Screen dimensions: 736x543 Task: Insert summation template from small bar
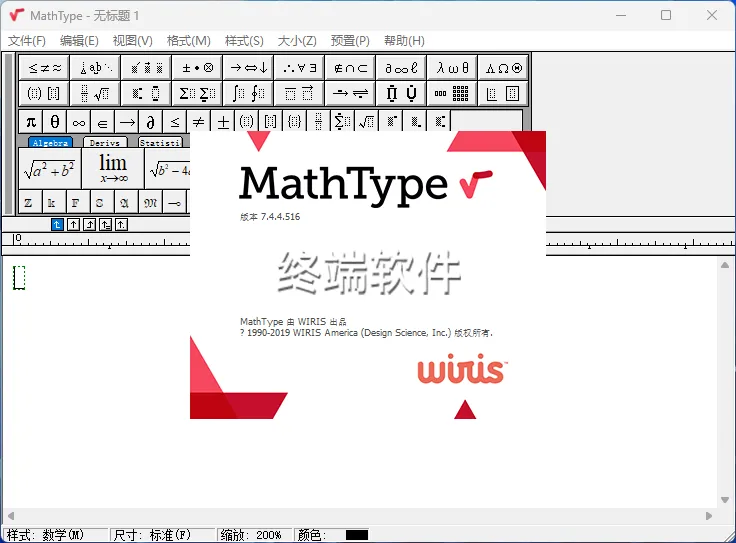click(x=343, y=122)
